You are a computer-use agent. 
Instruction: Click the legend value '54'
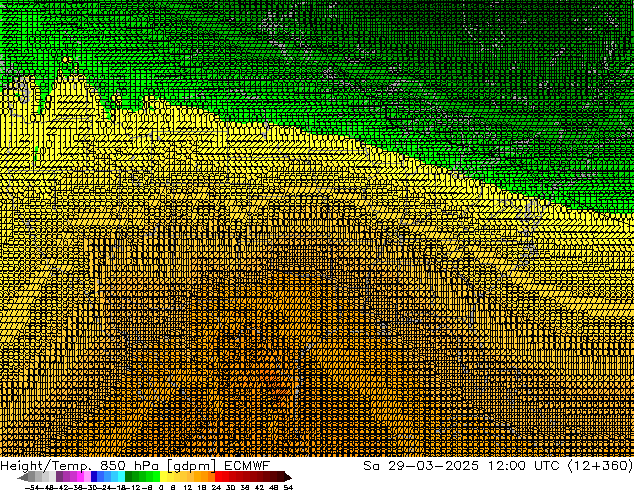[288, 488]
